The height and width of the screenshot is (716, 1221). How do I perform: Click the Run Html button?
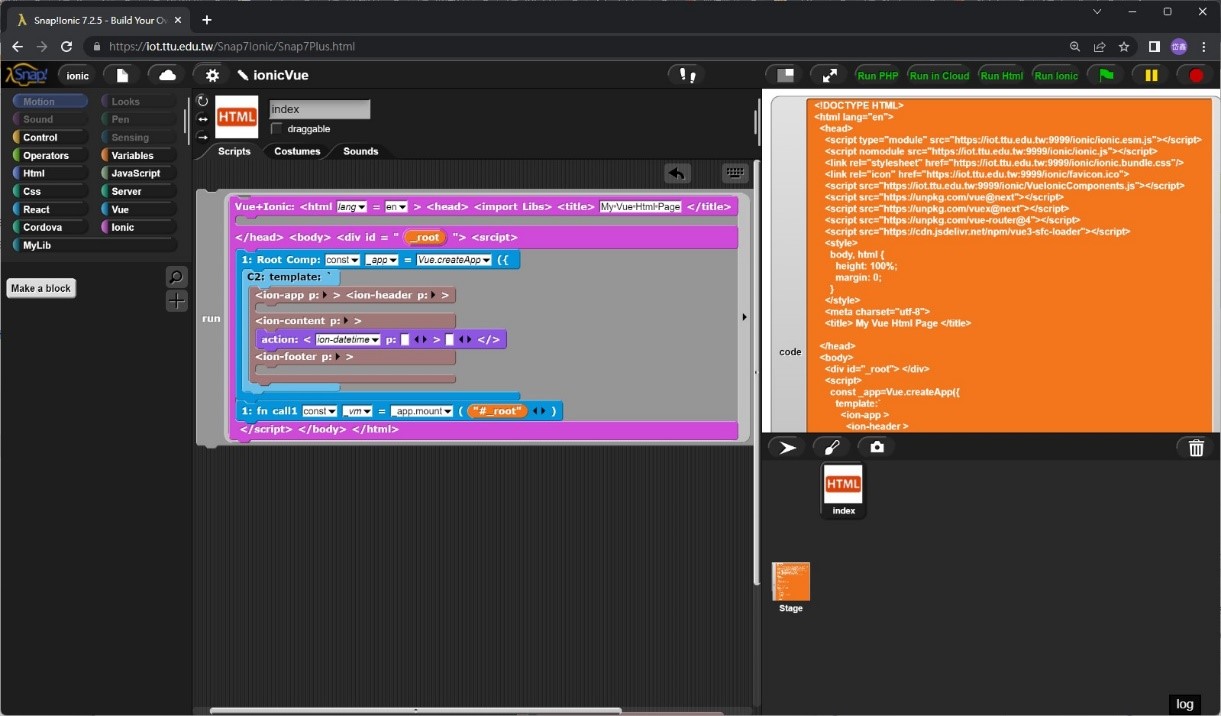[x=1001, y=75]
